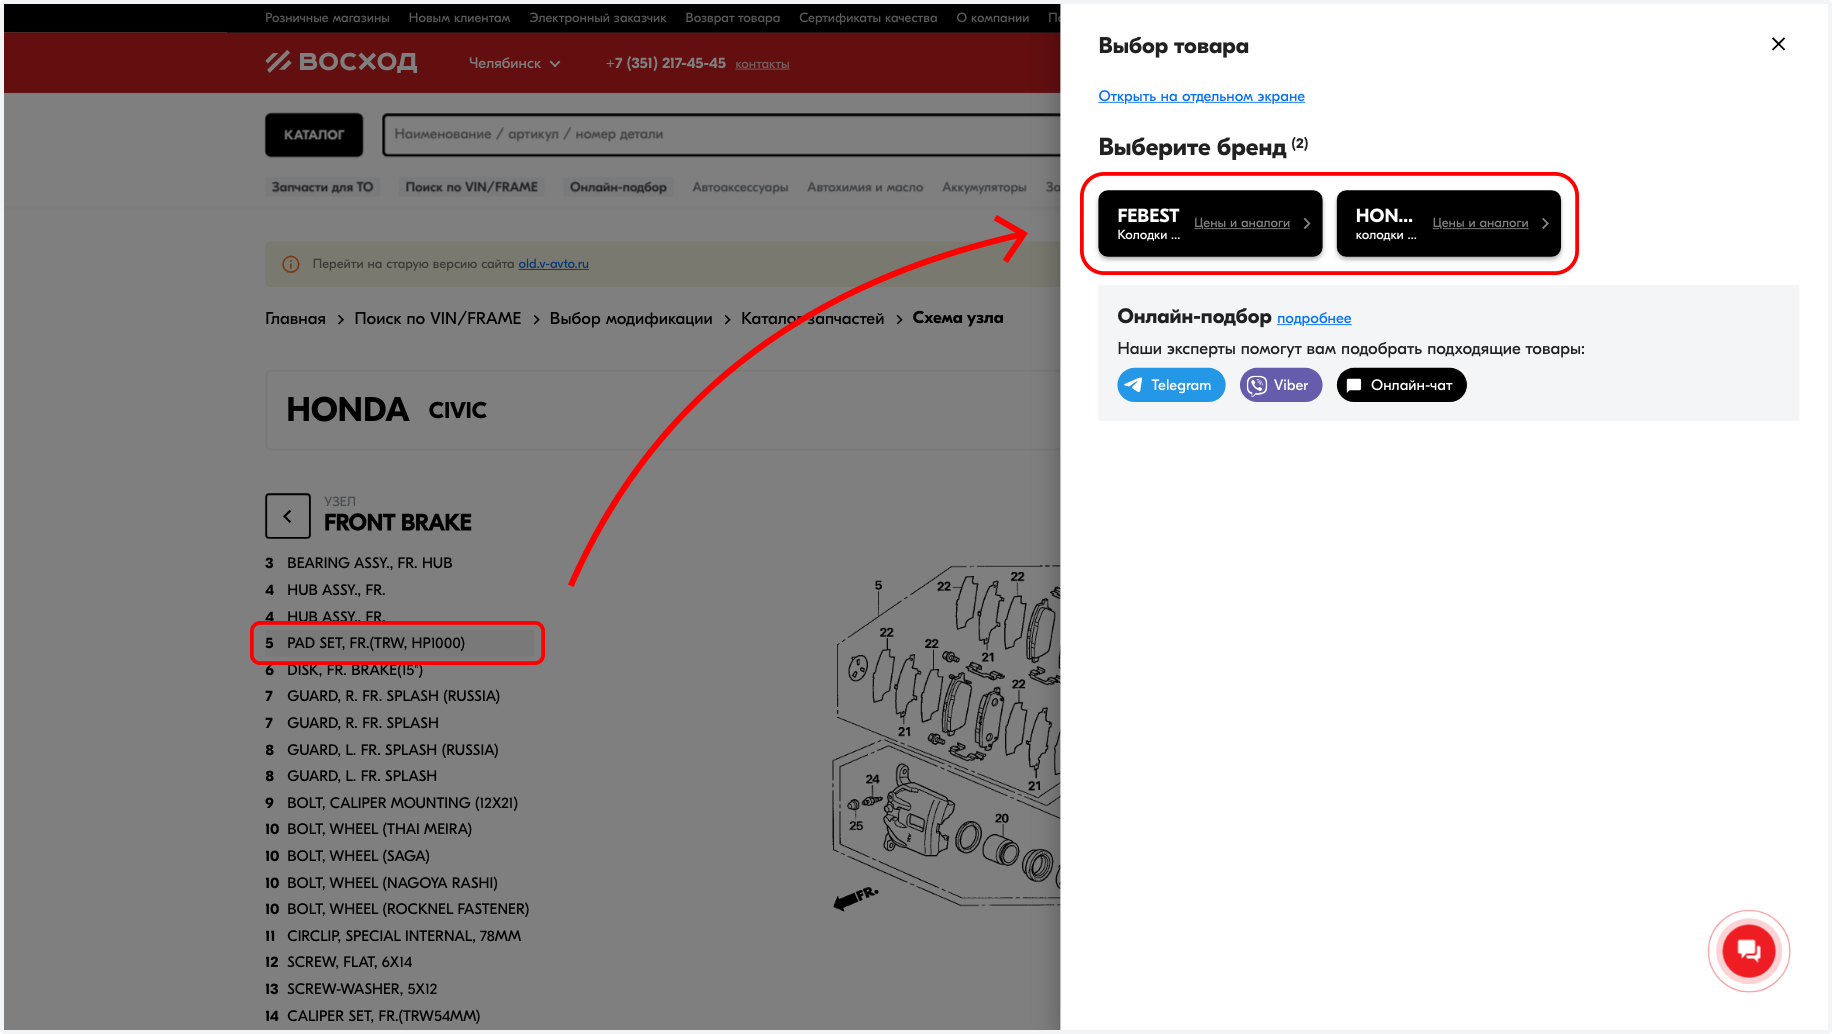Open the КАТАЛОГ button
Screen dimensions: 1832x1034
[x=314, y=134]
